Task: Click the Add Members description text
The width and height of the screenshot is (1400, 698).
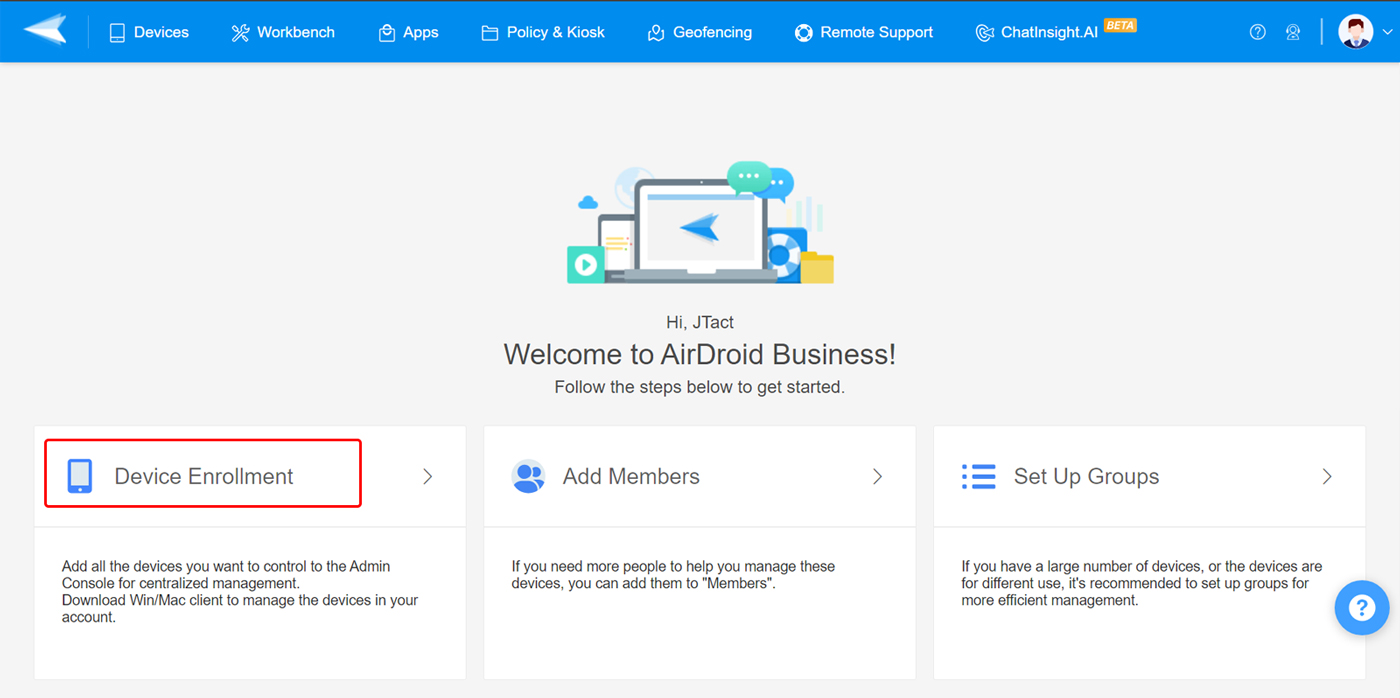Action: [673, 575]
